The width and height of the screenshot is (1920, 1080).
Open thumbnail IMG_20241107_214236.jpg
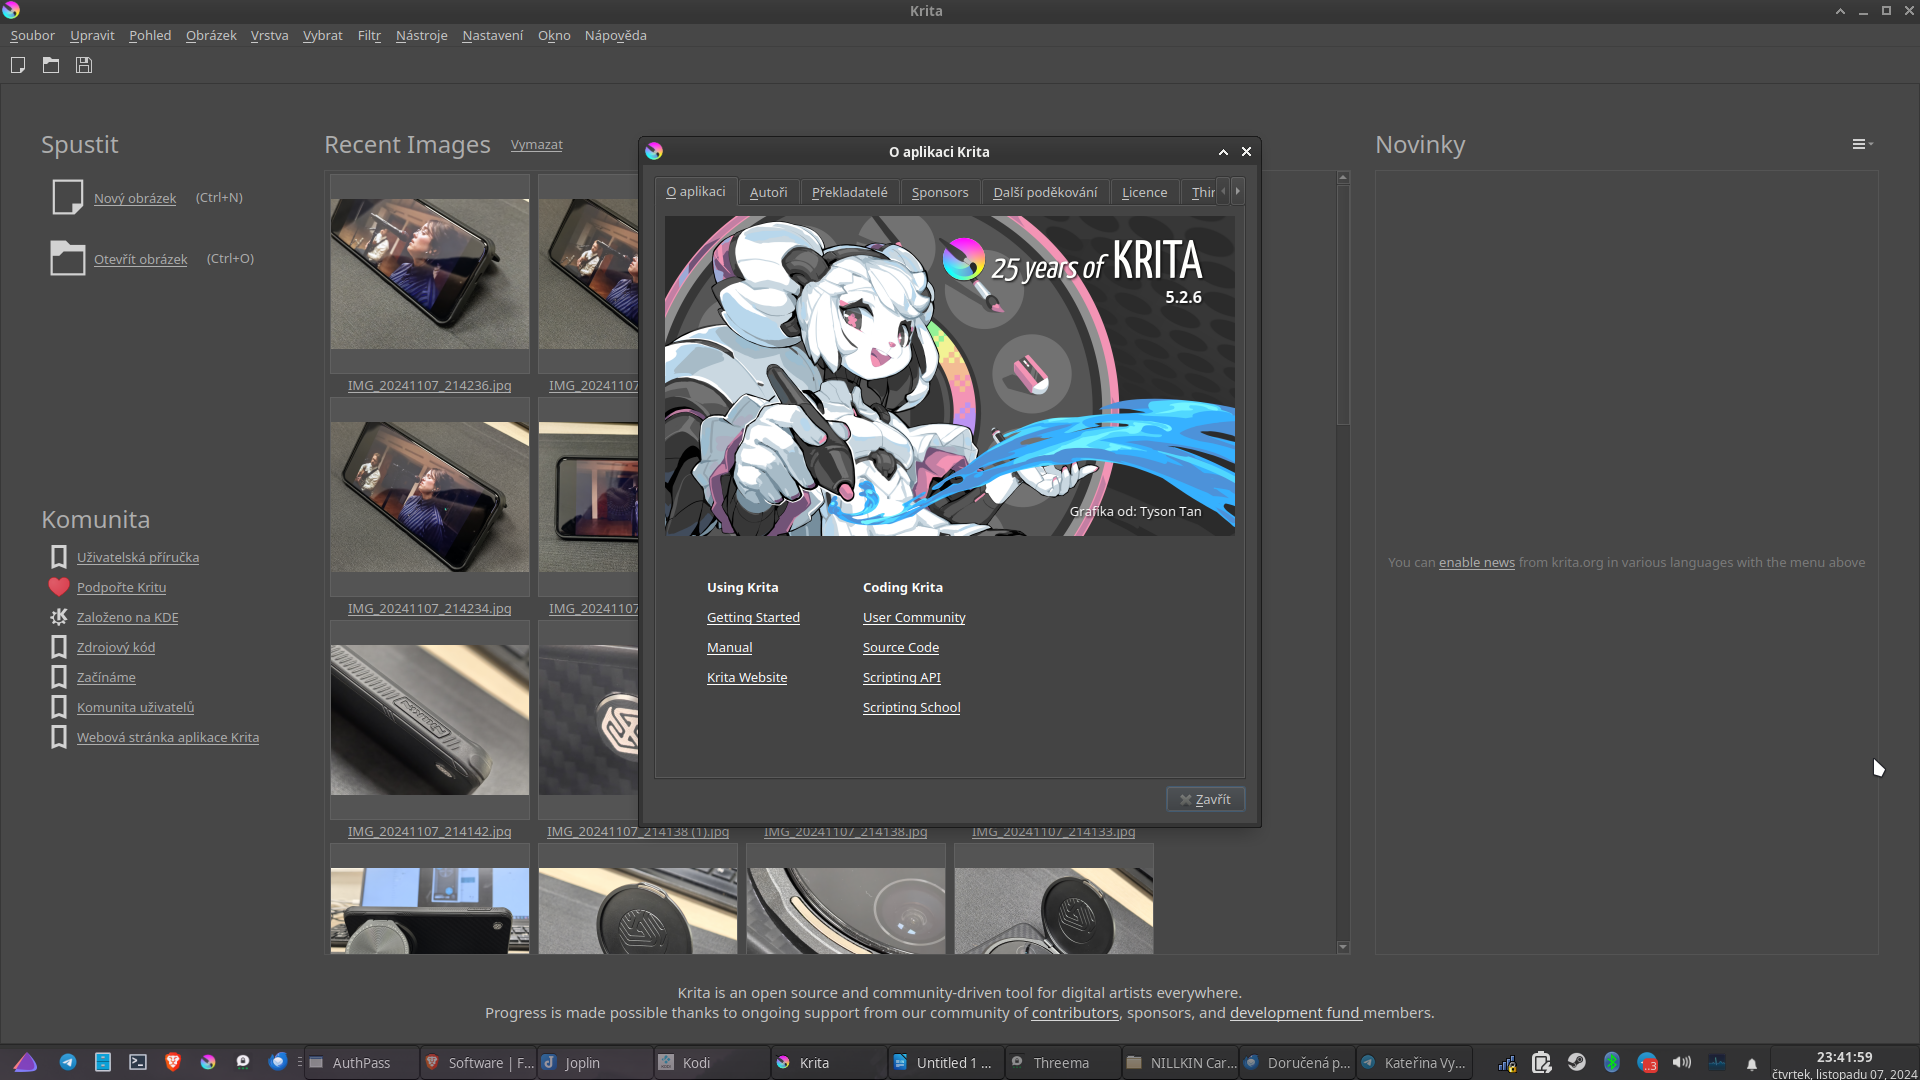[430, 274]
